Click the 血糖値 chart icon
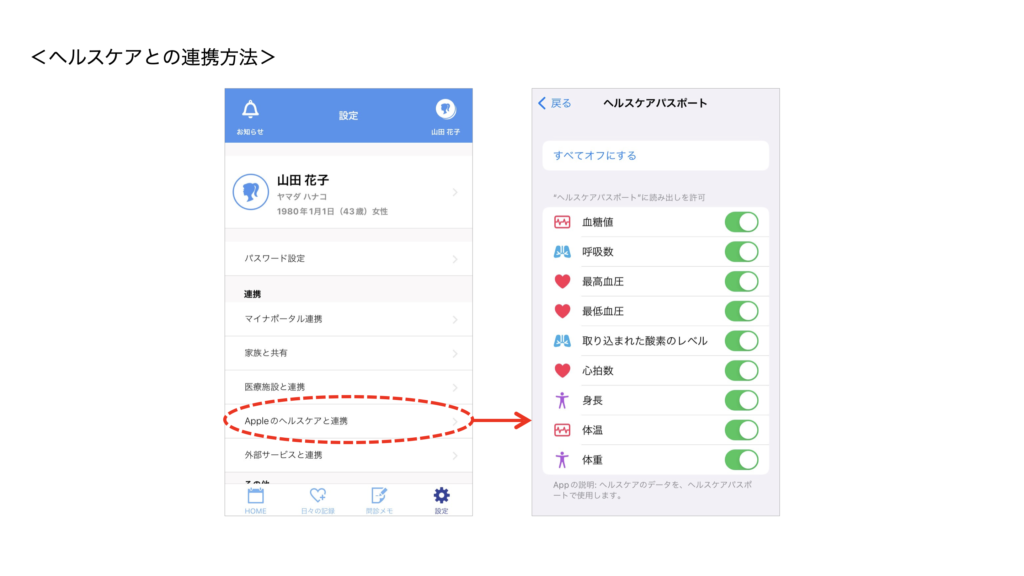 tap(562, 222)
